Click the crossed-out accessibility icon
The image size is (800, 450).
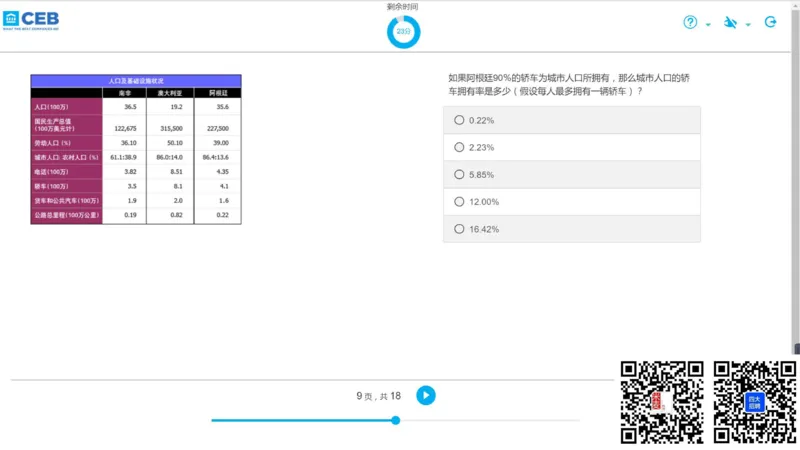click(730, 22)
